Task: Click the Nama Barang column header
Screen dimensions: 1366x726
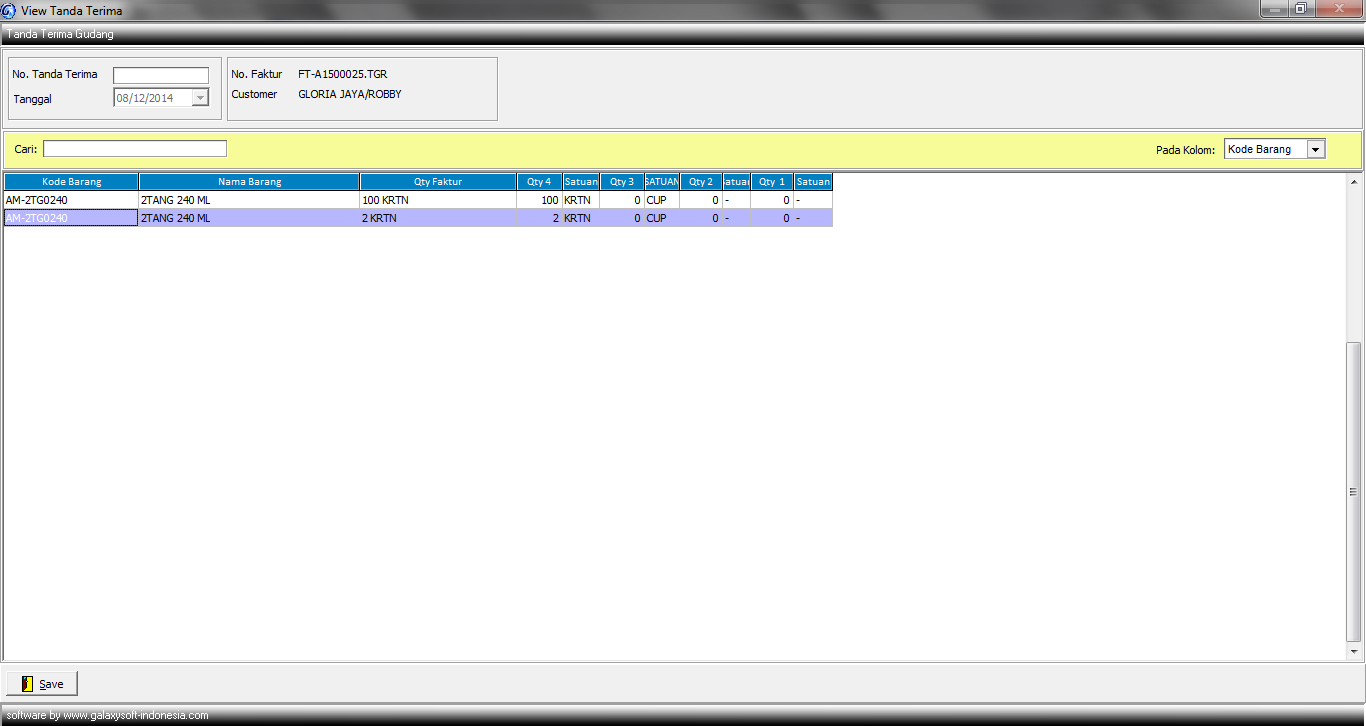Action: click(x=249, y=182)
